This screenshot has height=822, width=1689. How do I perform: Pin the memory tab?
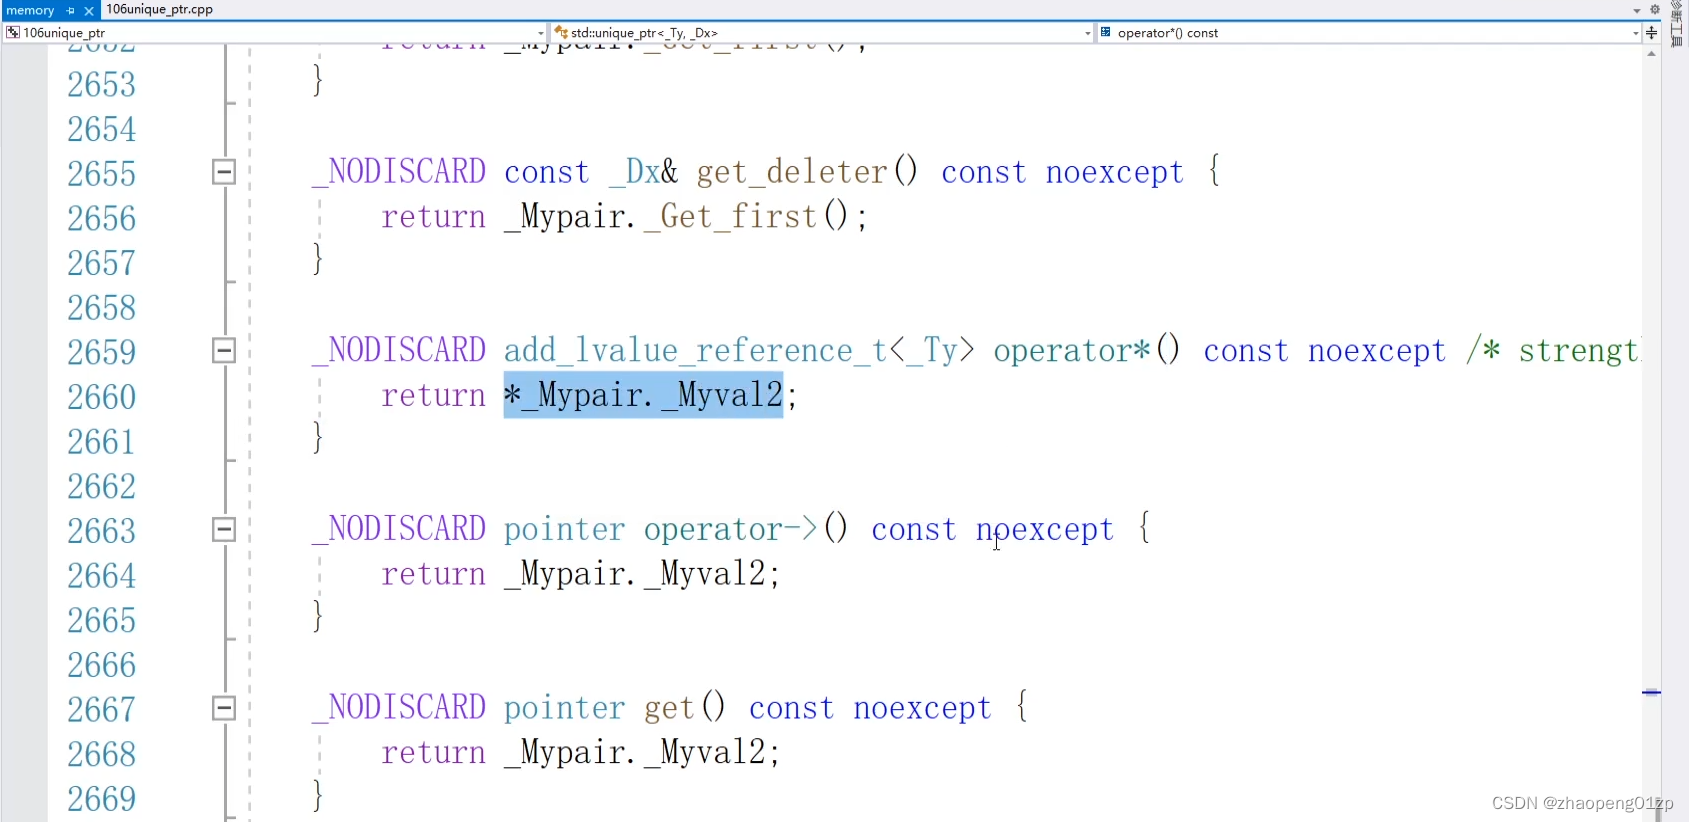click(71, 11)
